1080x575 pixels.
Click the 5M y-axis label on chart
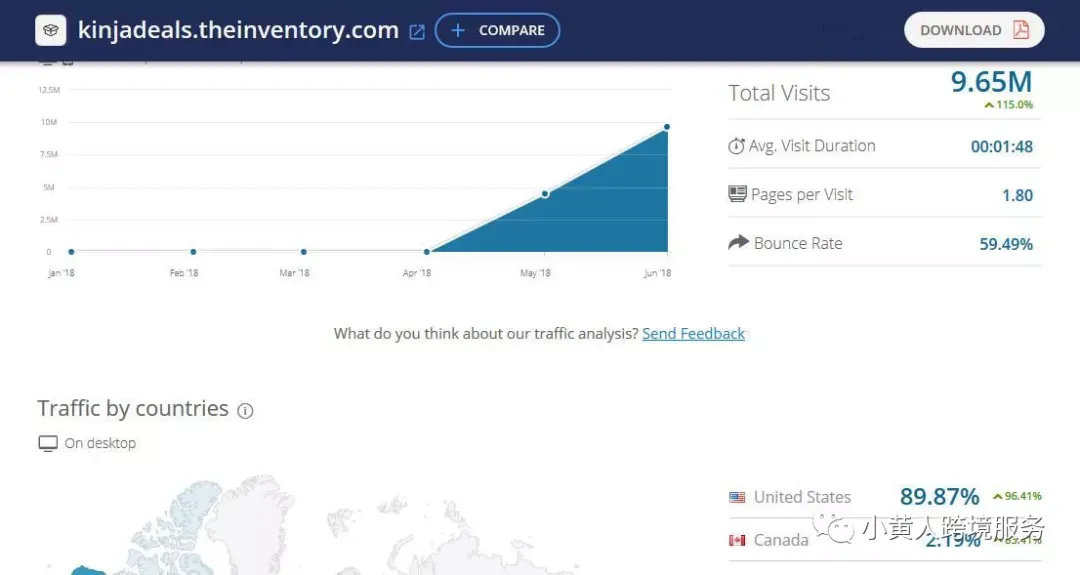(49, 187)
